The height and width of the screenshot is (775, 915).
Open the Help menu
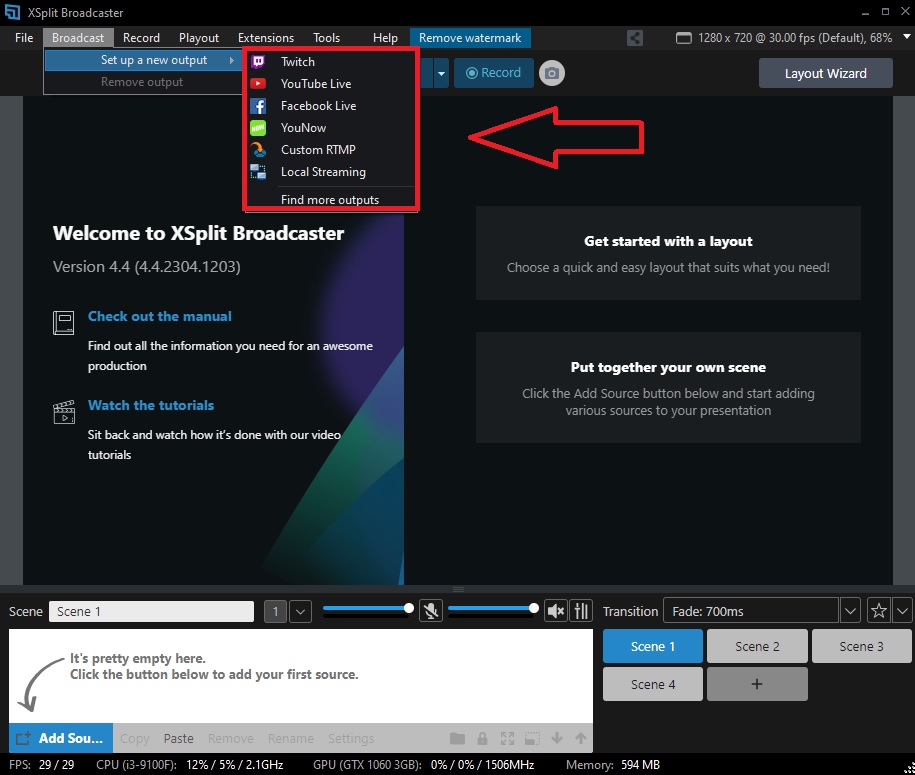(385, 38)
